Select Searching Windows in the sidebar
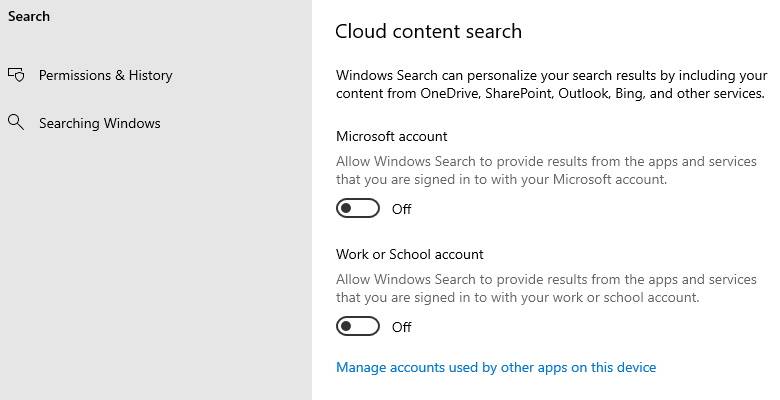The height and width of the screenshot is (400, 780). (99, 123)
